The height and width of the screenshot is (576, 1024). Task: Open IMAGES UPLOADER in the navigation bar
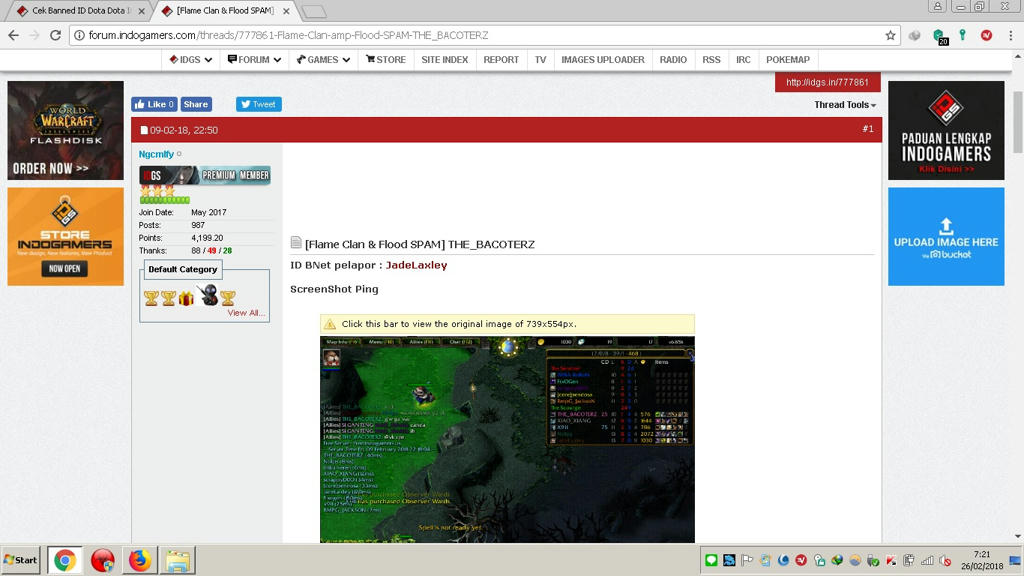[603, 59]
